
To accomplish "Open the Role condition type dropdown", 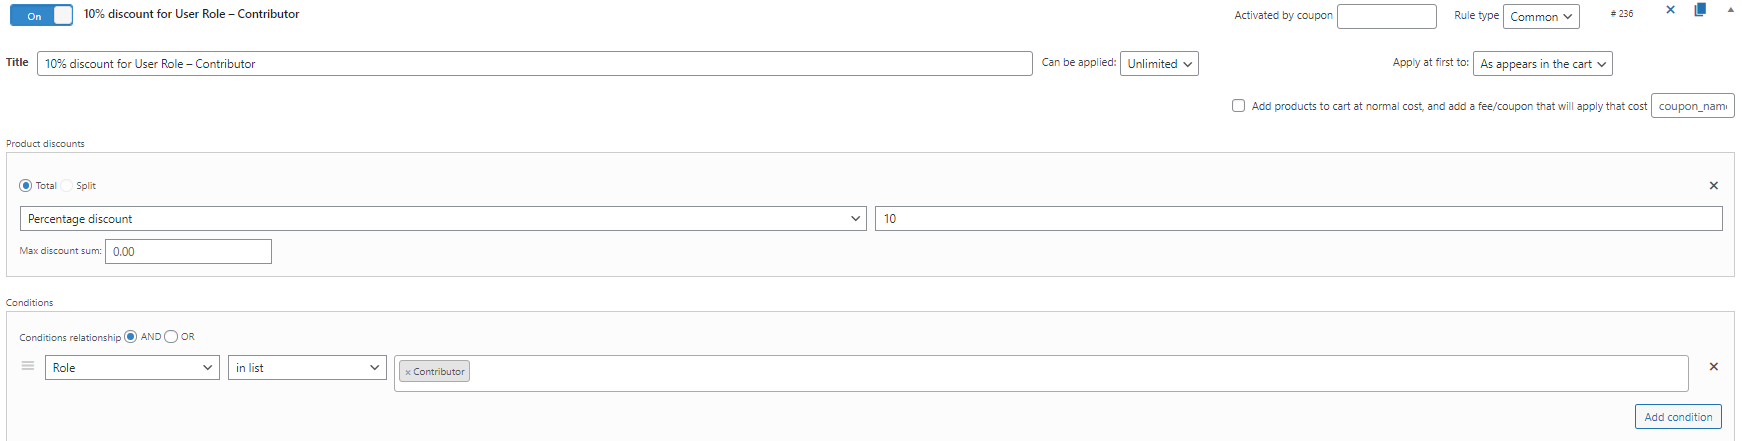I will [x=132, y=368].
